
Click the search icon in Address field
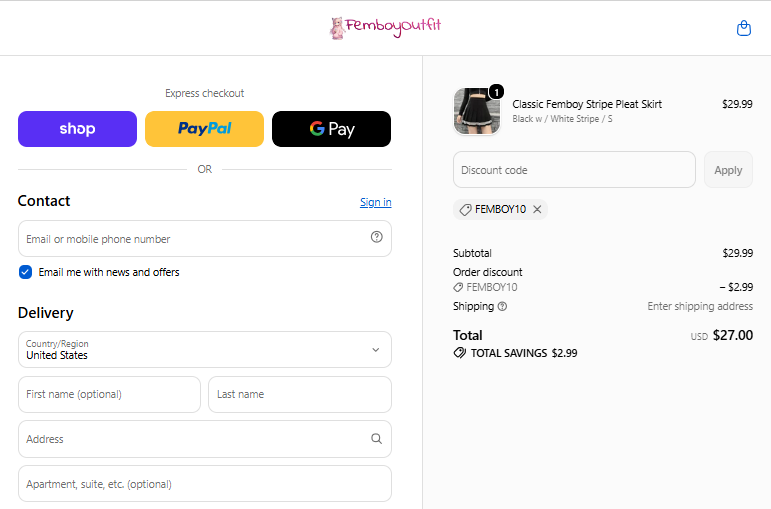[376, 439]
